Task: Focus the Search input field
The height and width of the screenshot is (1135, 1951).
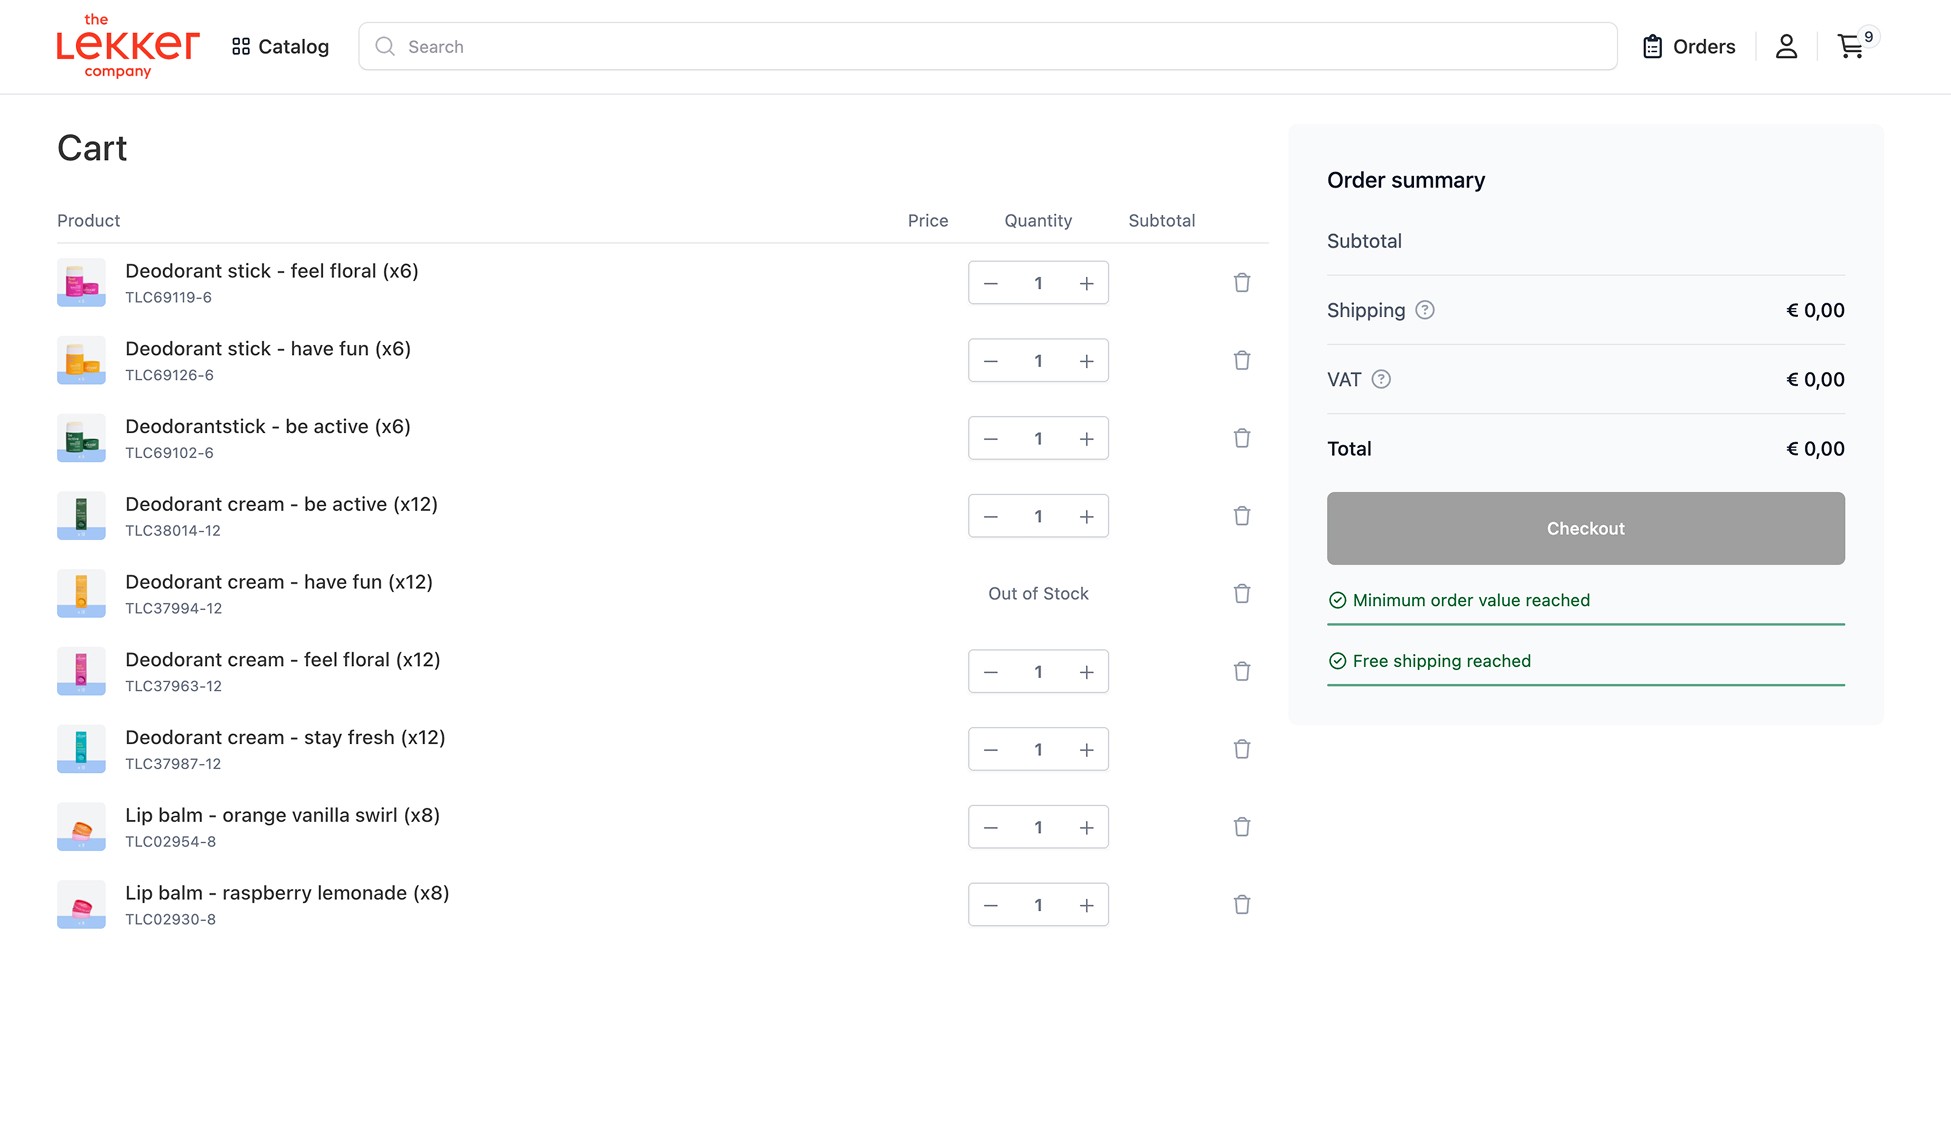Action: click(x=987, y=46)
